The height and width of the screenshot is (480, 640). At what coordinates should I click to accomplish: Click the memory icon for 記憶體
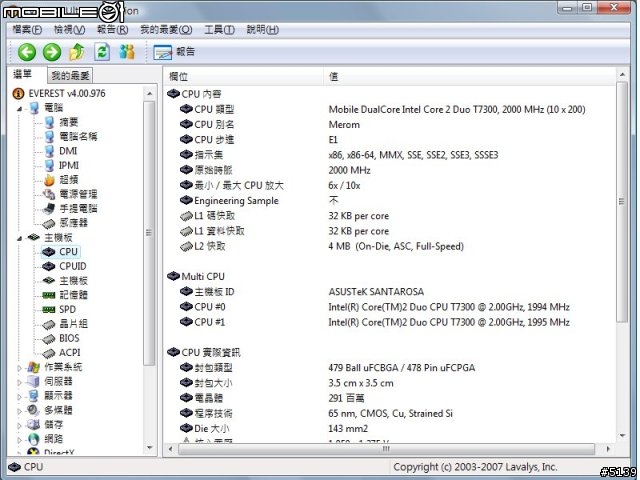coord(49,295)
